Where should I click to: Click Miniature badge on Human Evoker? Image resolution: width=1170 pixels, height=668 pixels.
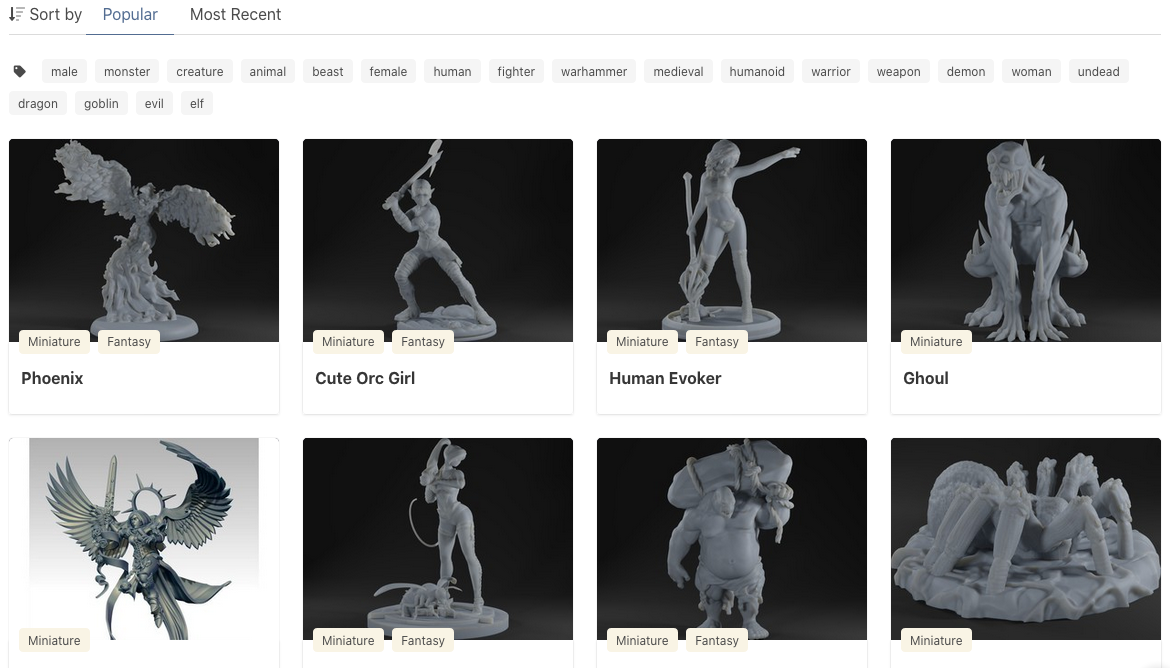coord(642,342)
